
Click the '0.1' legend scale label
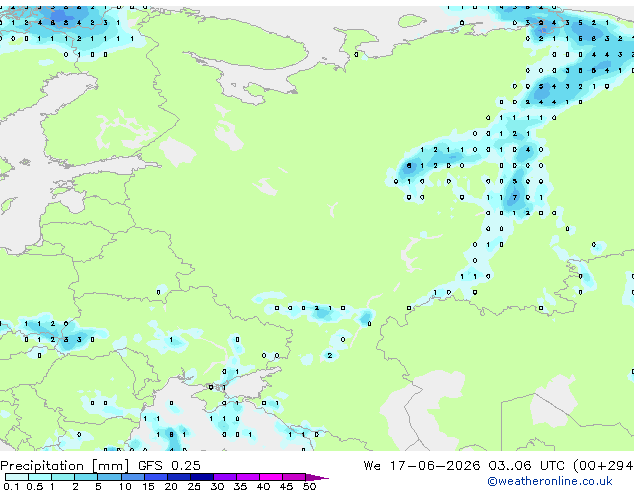(11, 486)
